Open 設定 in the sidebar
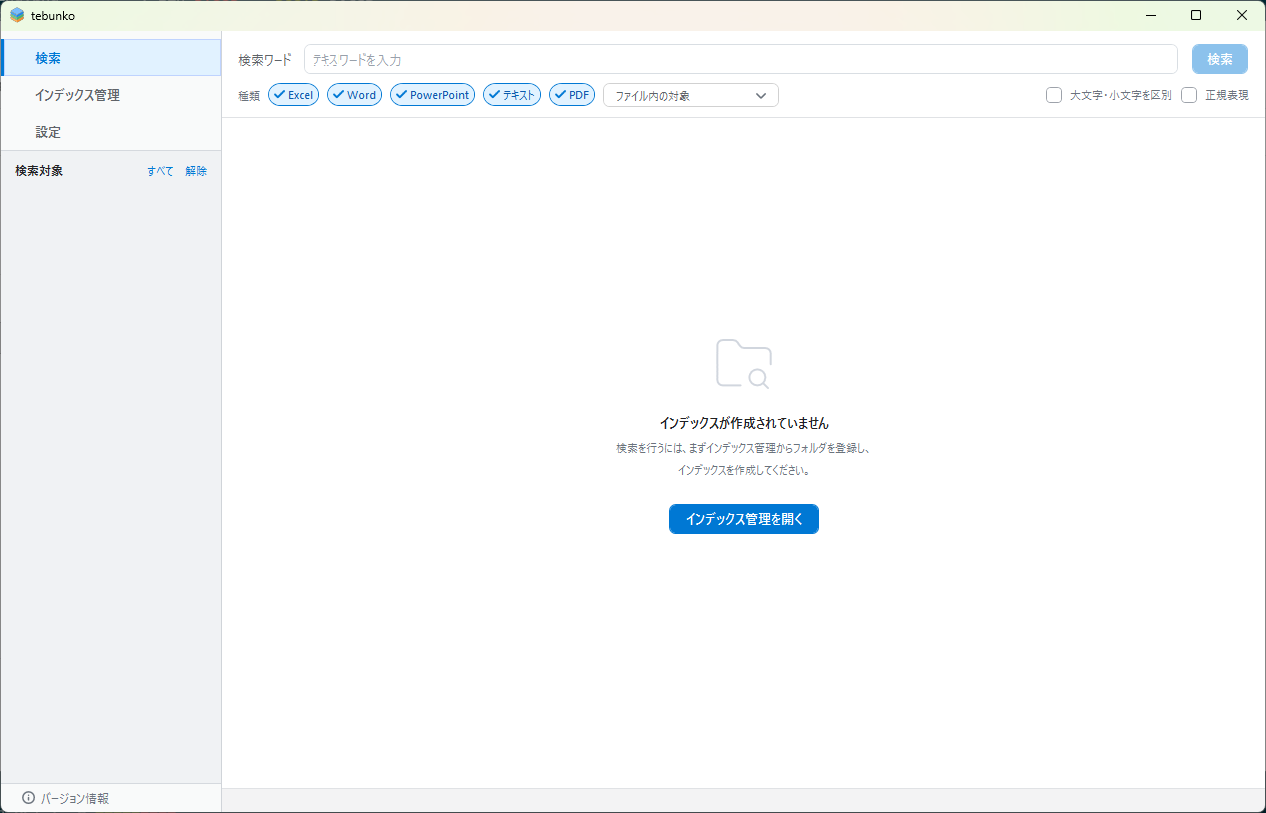Image resolution: width=1266 pixels, height=813 pixels. point(111,132)
